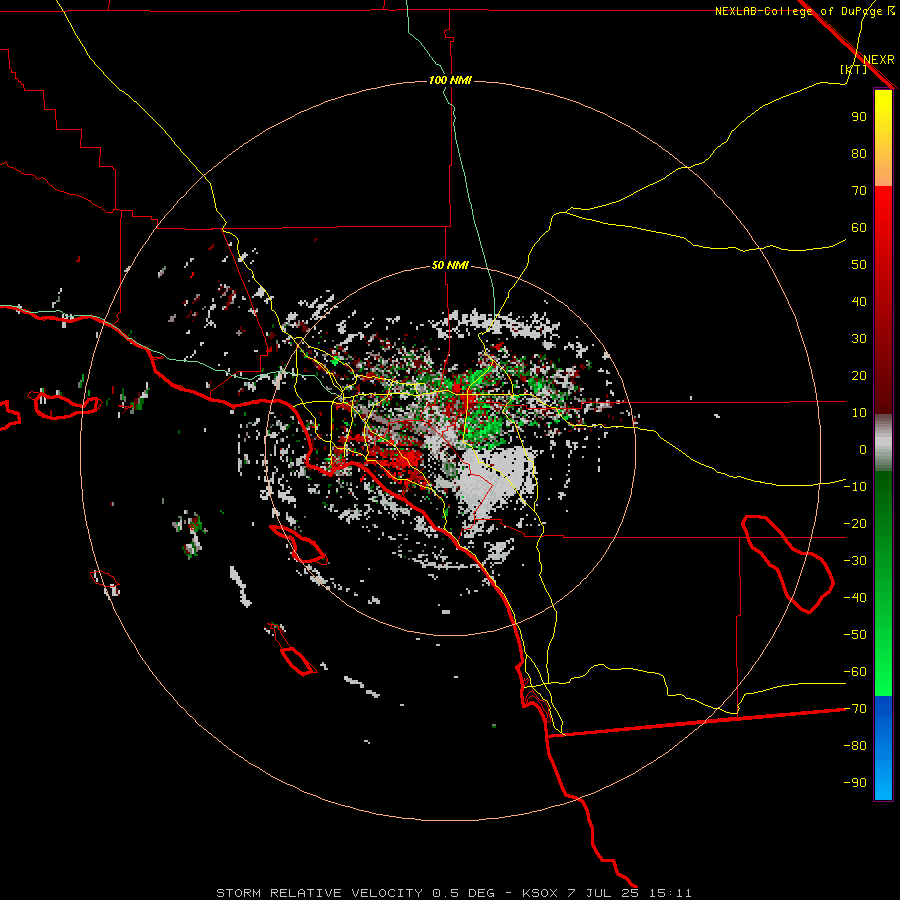Click the -80 value on the velocity scale
Screen dimensions: 900x900
pos(855,746)
